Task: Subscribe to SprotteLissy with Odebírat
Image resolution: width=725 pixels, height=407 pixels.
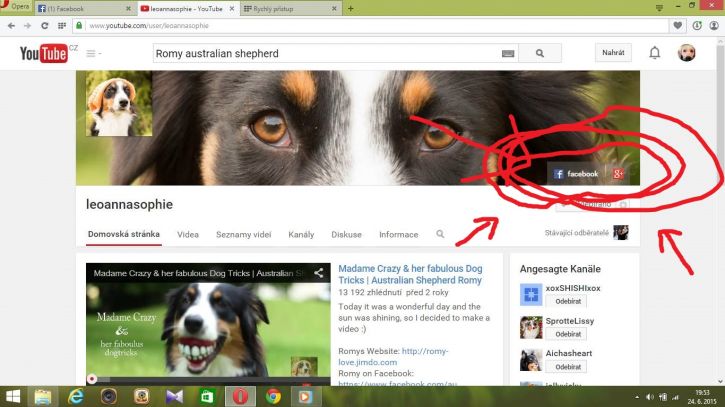Action: tap(568, 334)
